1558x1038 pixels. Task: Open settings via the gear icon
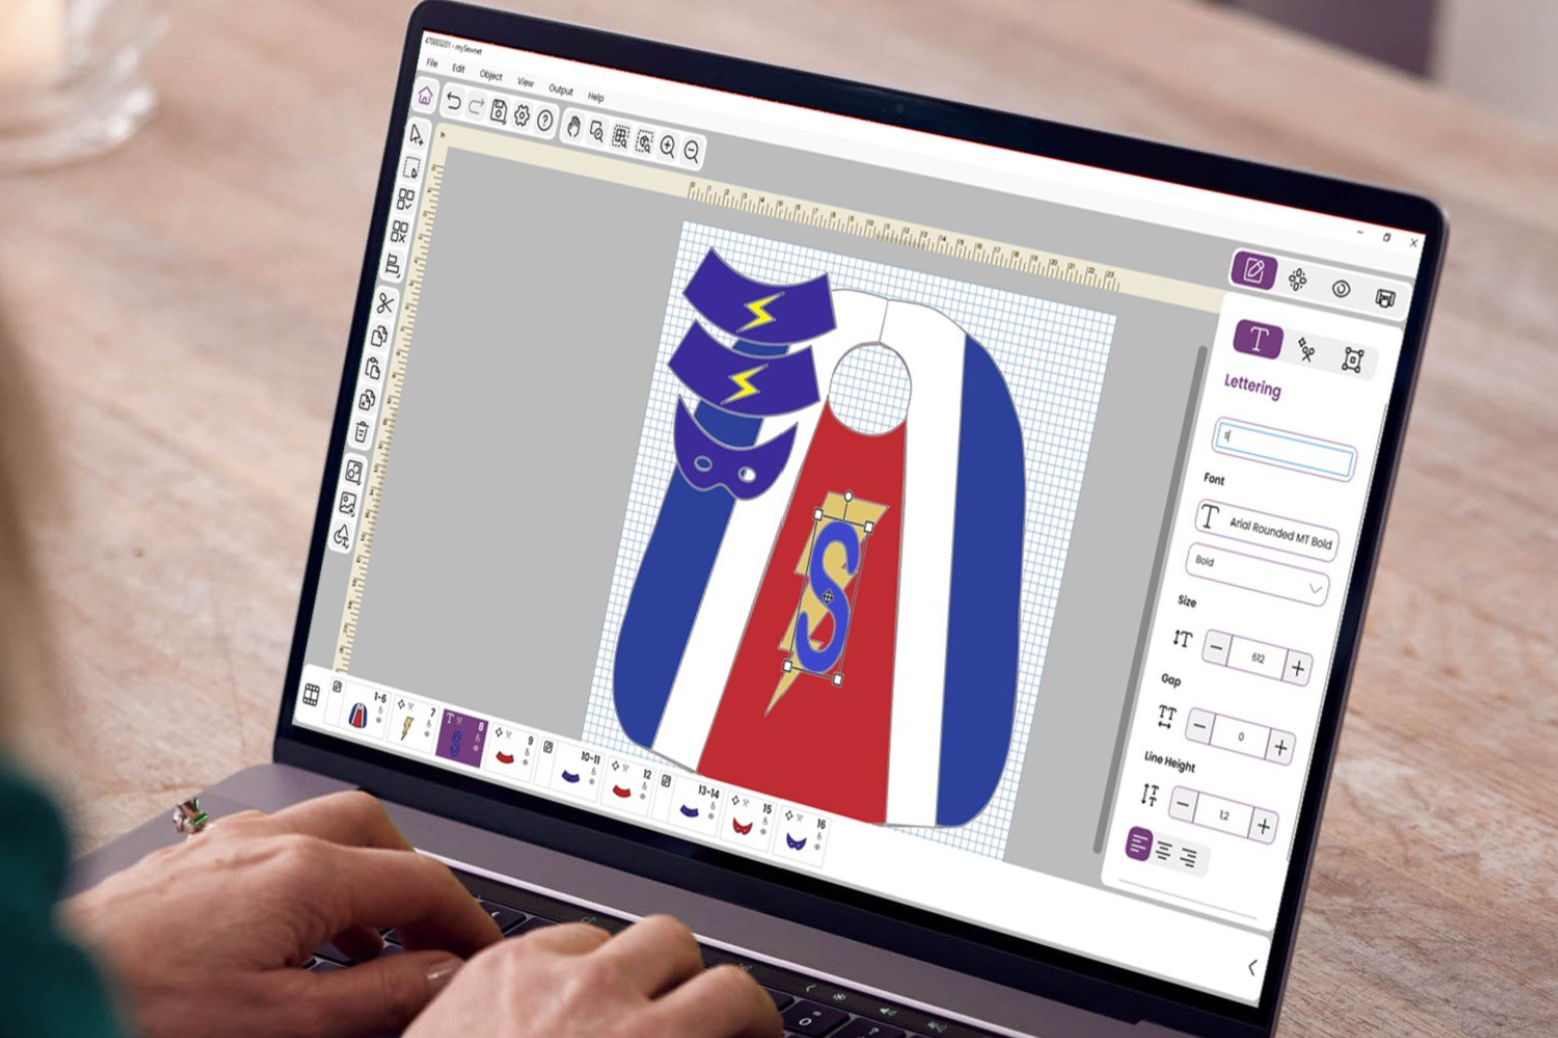point(522,116)
